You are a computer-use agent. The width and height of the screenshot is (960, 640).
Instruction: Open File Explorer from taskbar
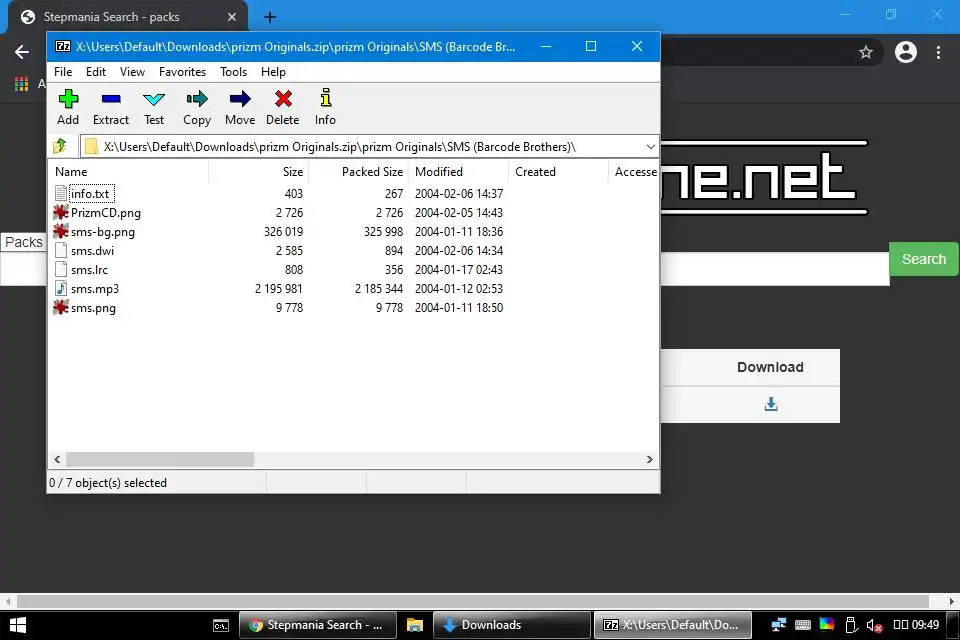414,625
